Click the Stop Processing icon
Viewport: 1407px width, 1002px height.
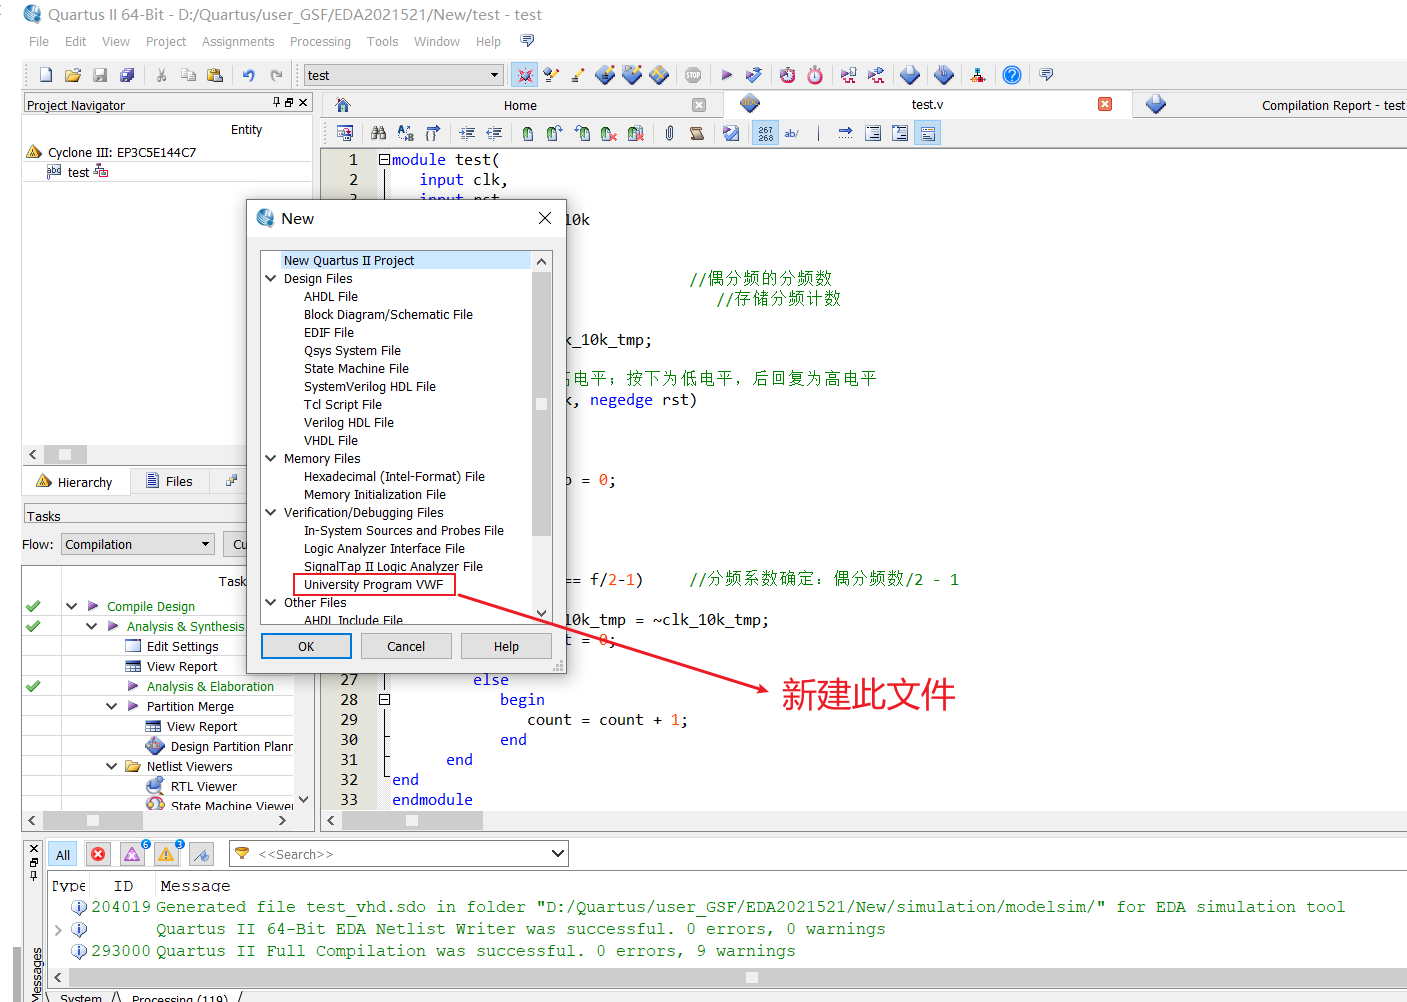693,75
